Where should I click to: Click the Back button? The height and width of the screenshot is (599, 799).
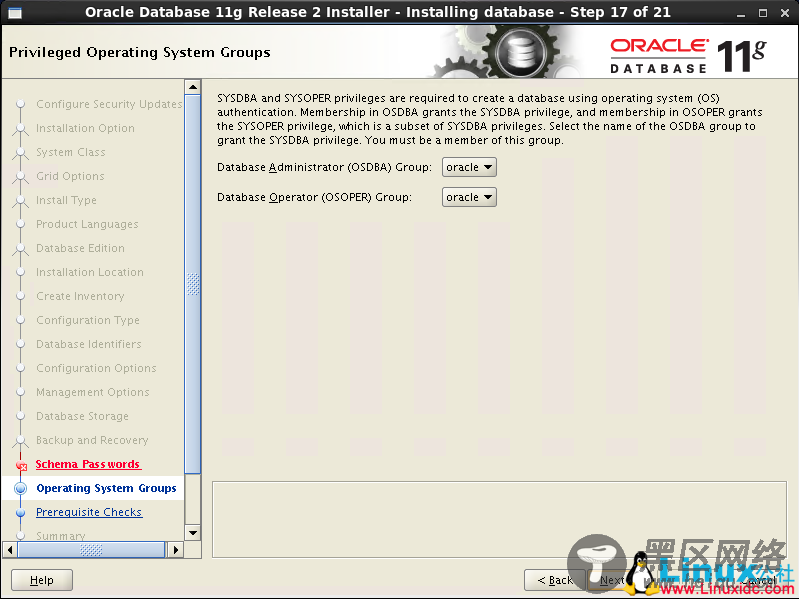click(554, 580)
